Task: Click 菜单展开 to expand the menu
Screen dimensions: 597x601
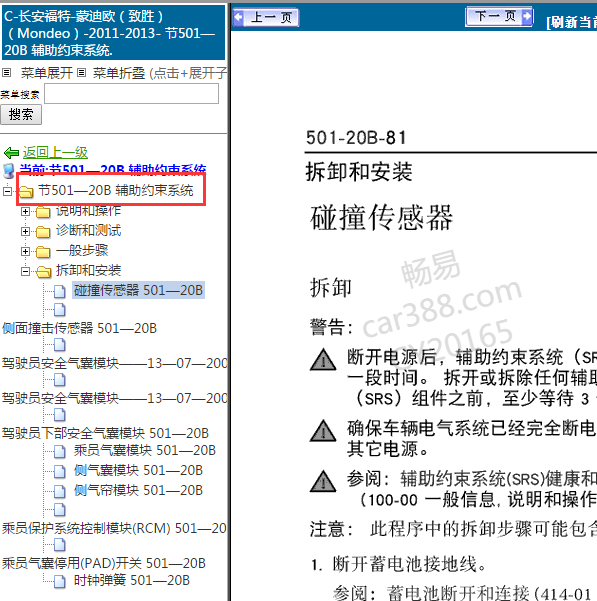Action: coord(47,73)
